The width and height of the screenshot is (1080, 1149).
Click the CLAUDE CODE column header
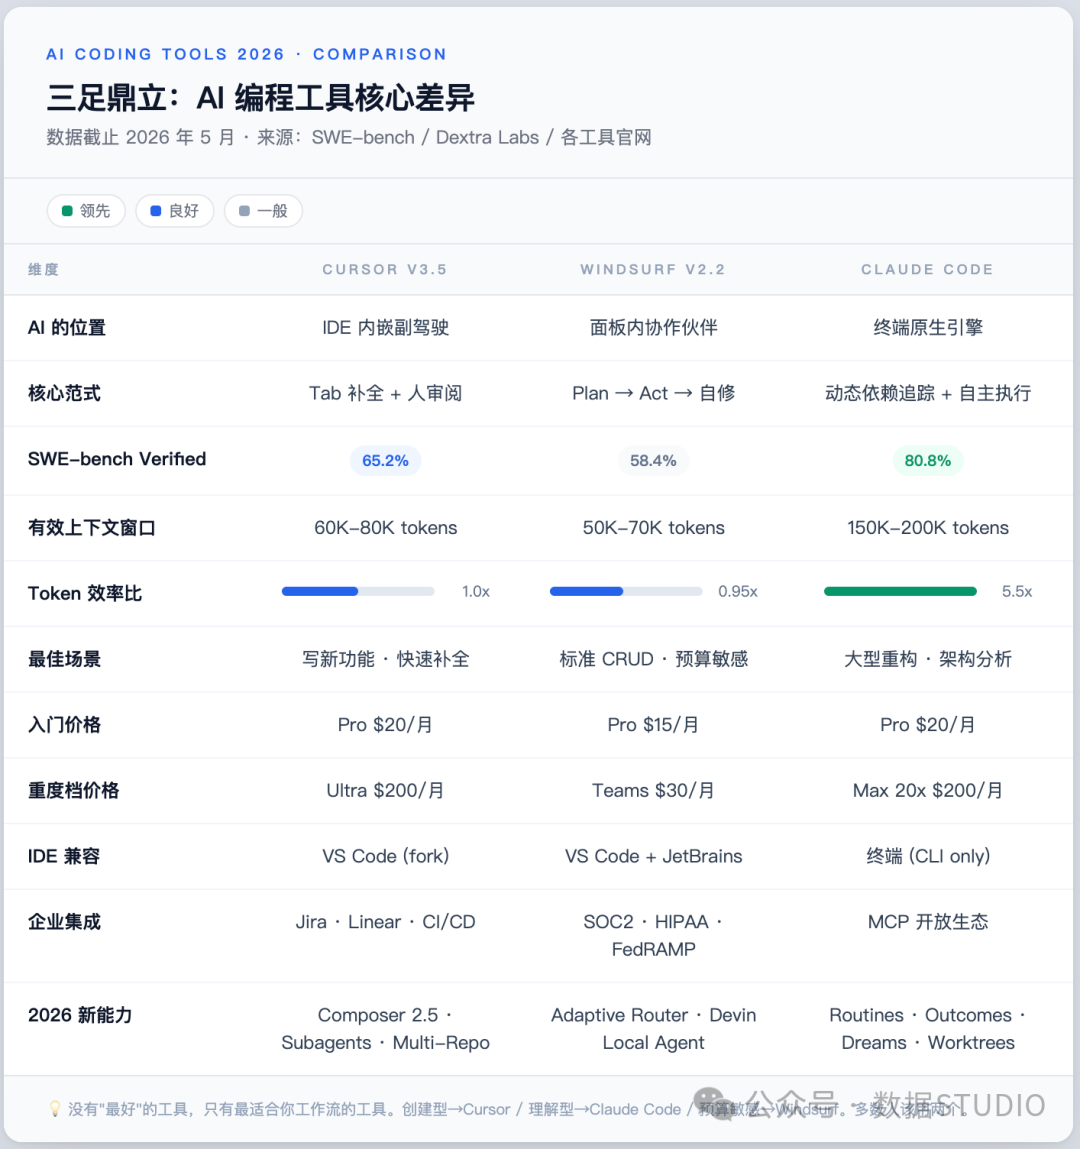click(928, 270)
